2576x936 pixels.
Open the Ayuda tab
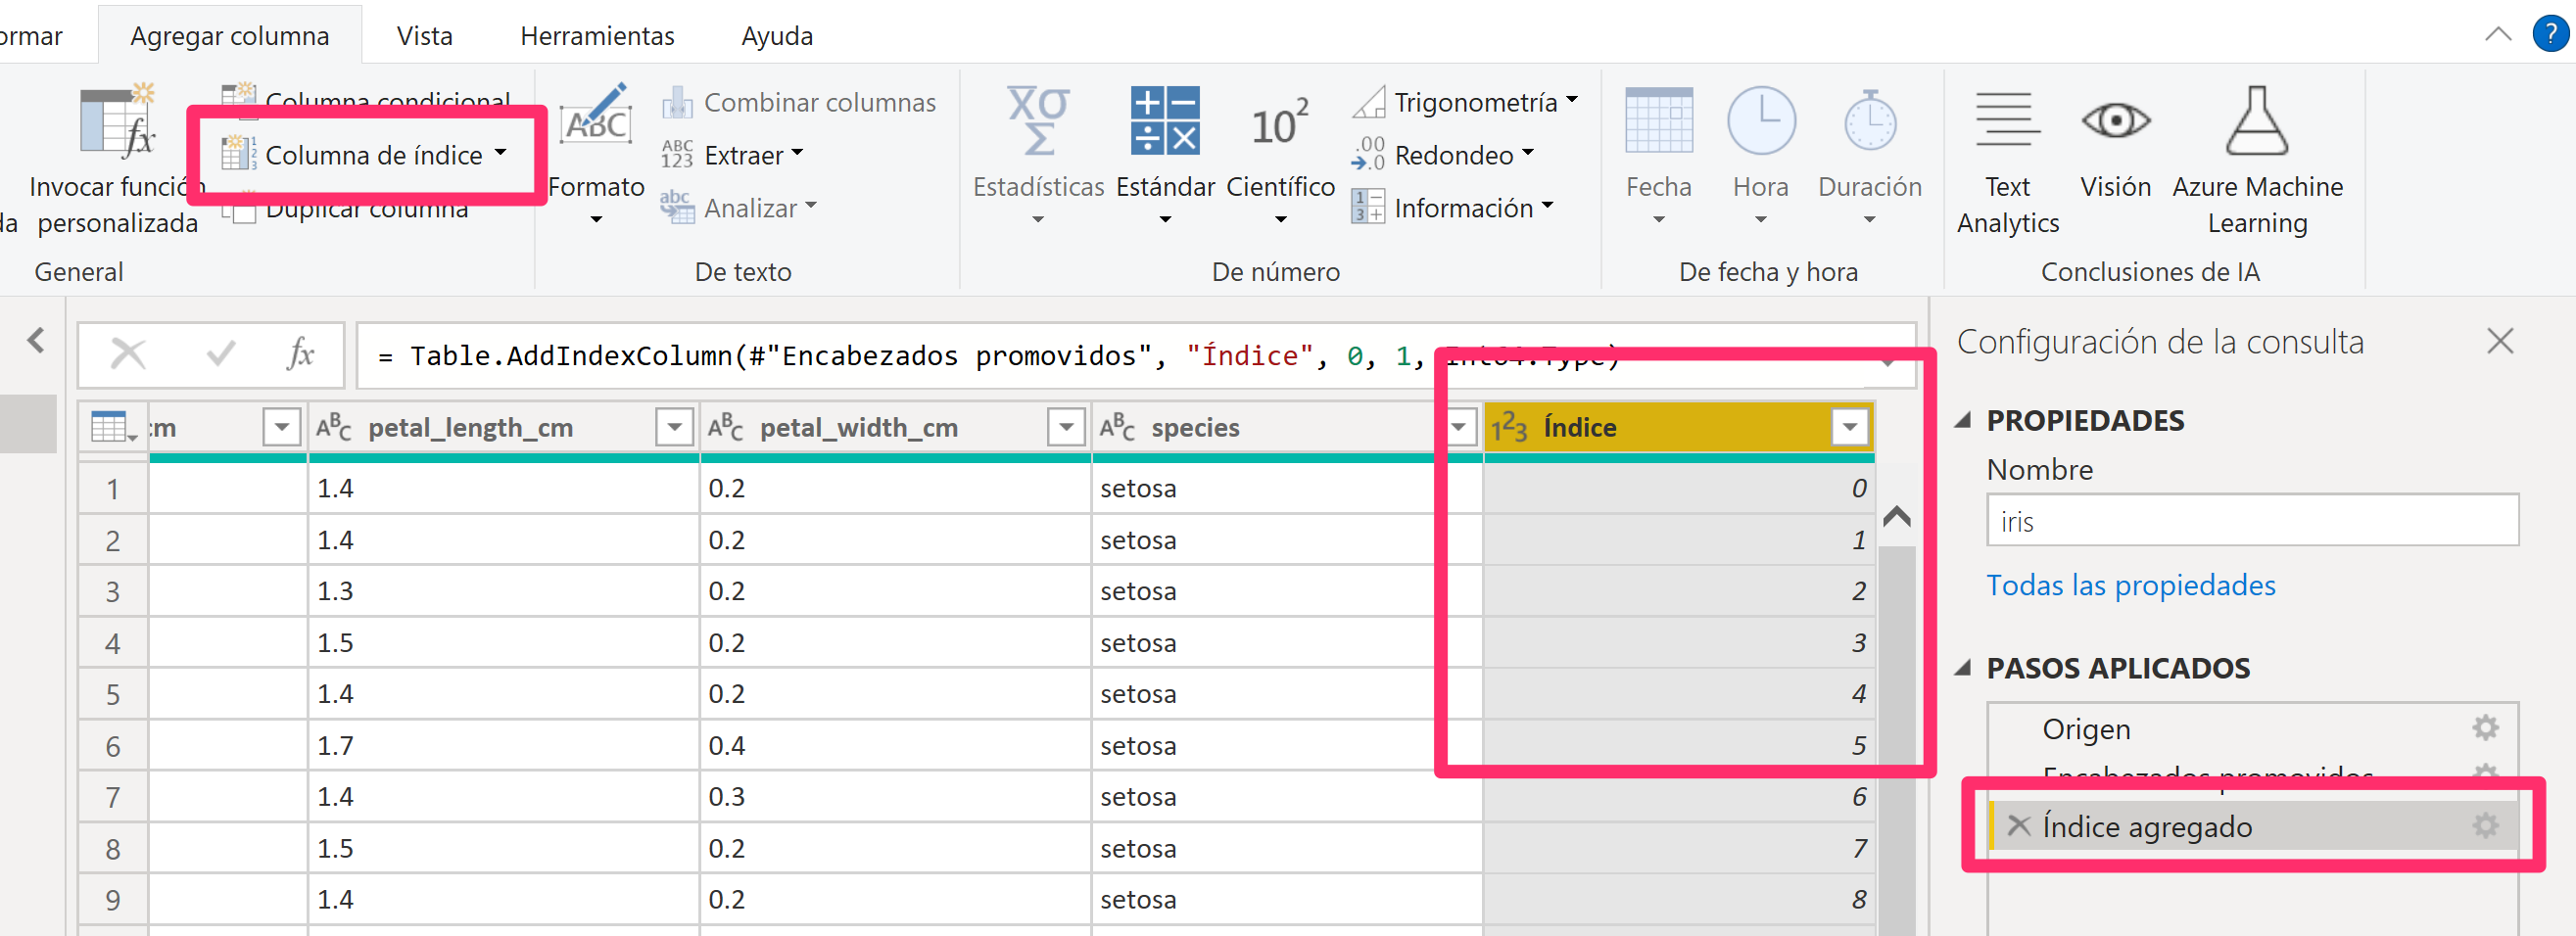pos(777,36)
